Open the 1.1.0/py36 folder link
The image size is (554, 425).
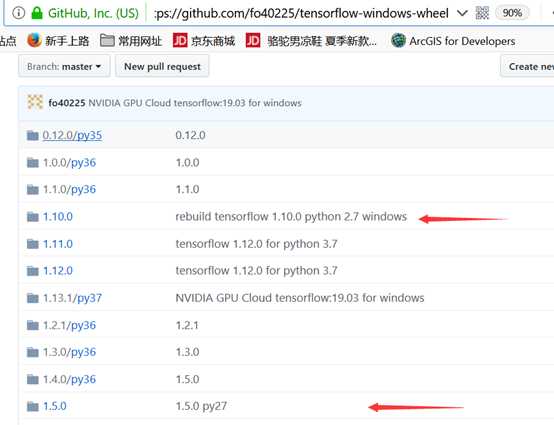[69, 189]
